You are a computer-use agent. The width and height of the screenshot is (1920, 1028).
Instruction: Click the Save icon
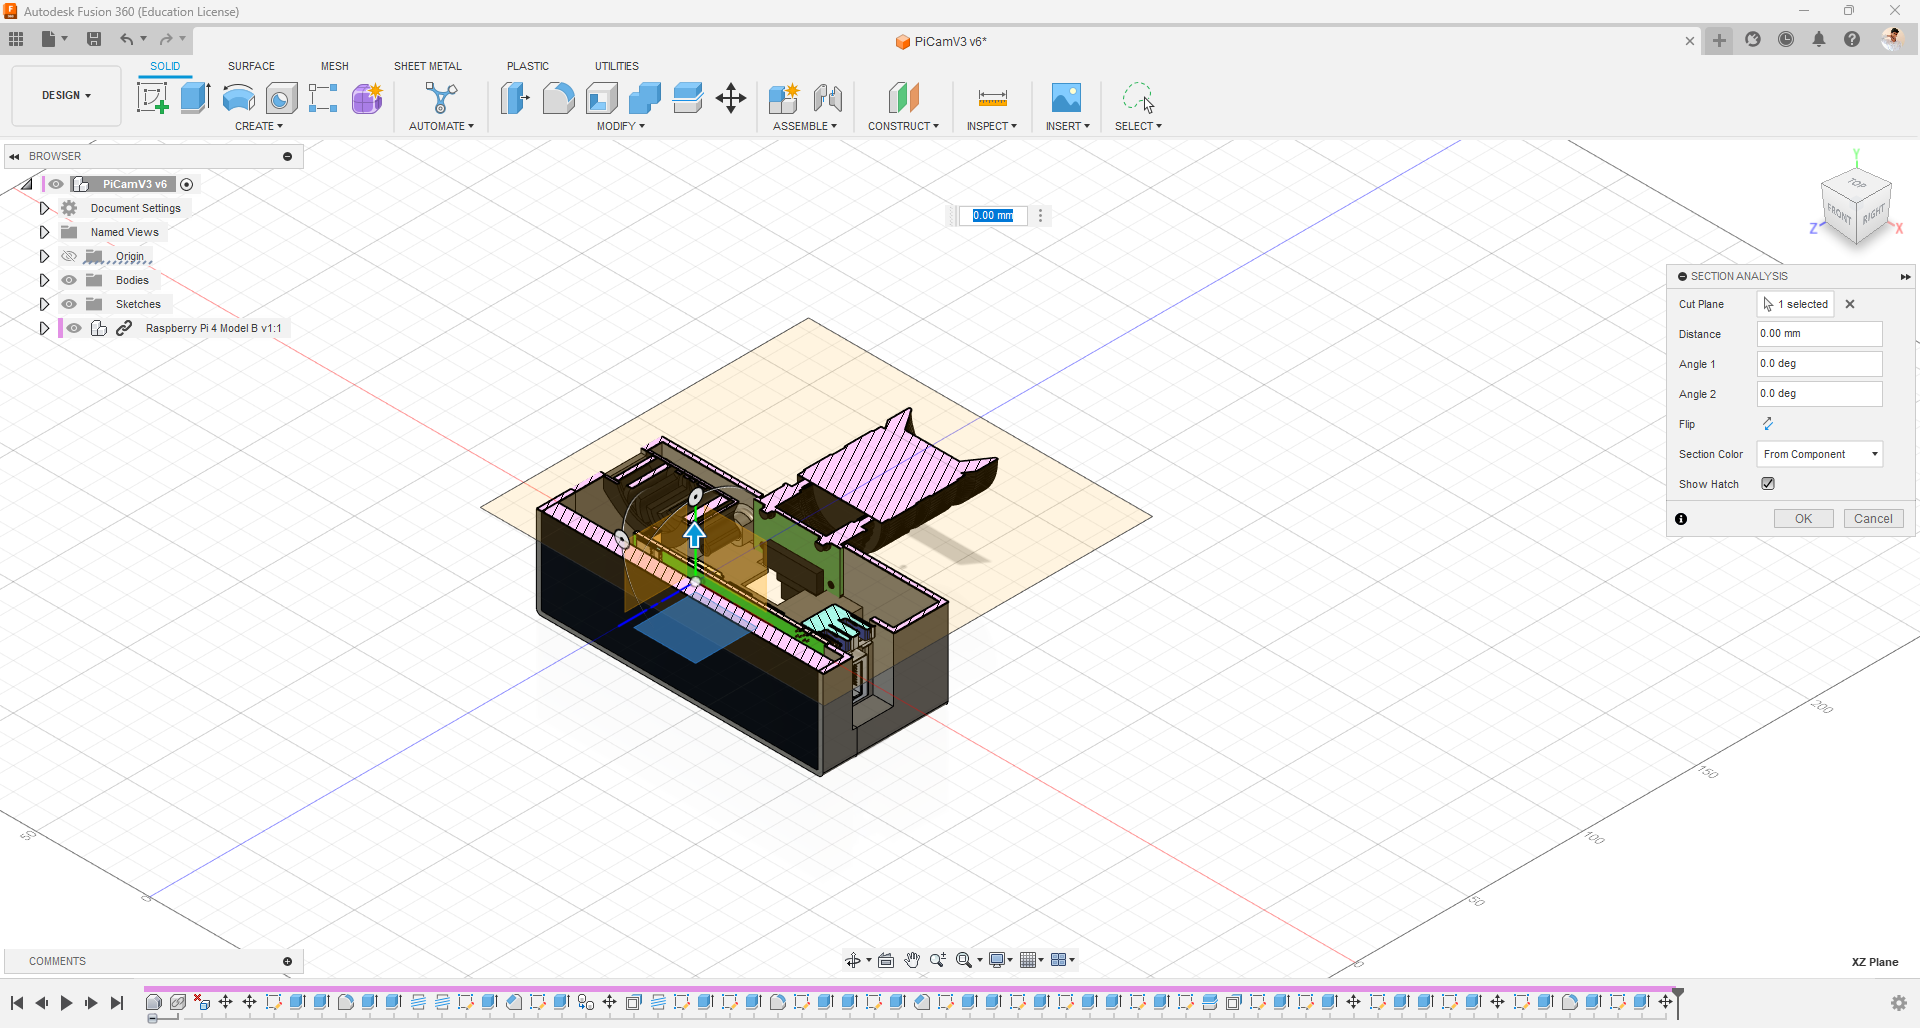(x=94, y=39)
